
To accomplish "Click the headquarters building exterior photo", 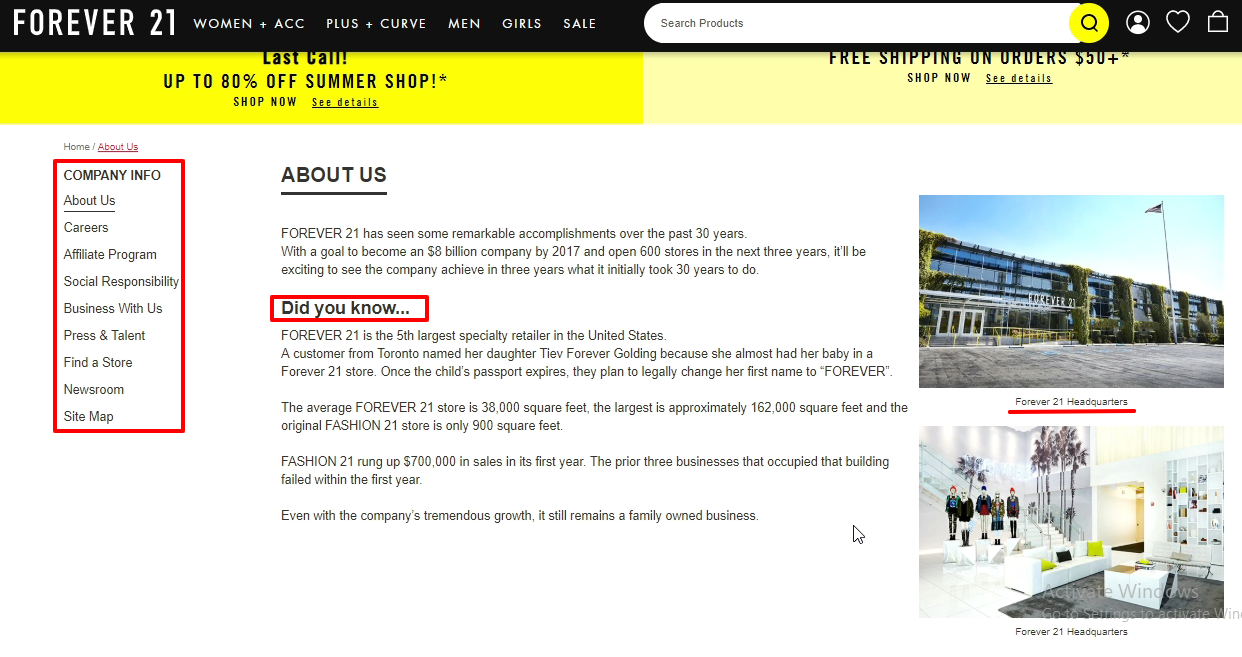I will click(x=1071, y=291).
